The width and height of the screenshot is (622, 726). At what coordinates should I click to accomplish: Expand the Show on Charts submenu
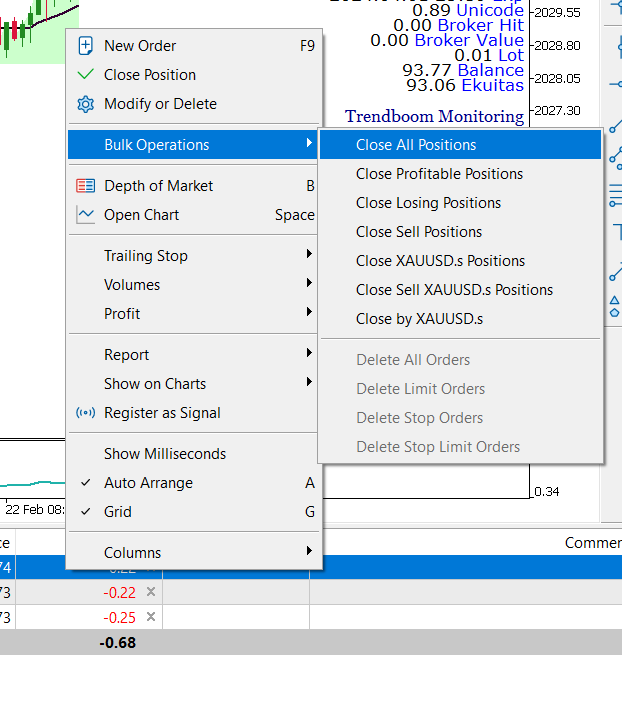click(194, 384)
